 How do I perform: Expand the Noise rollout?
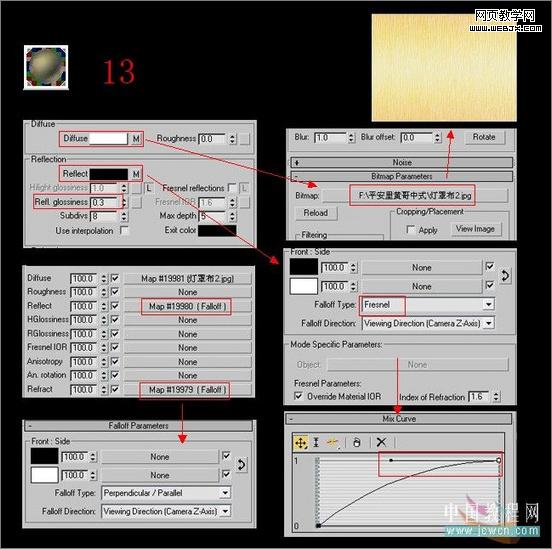(x=402, y=162)
